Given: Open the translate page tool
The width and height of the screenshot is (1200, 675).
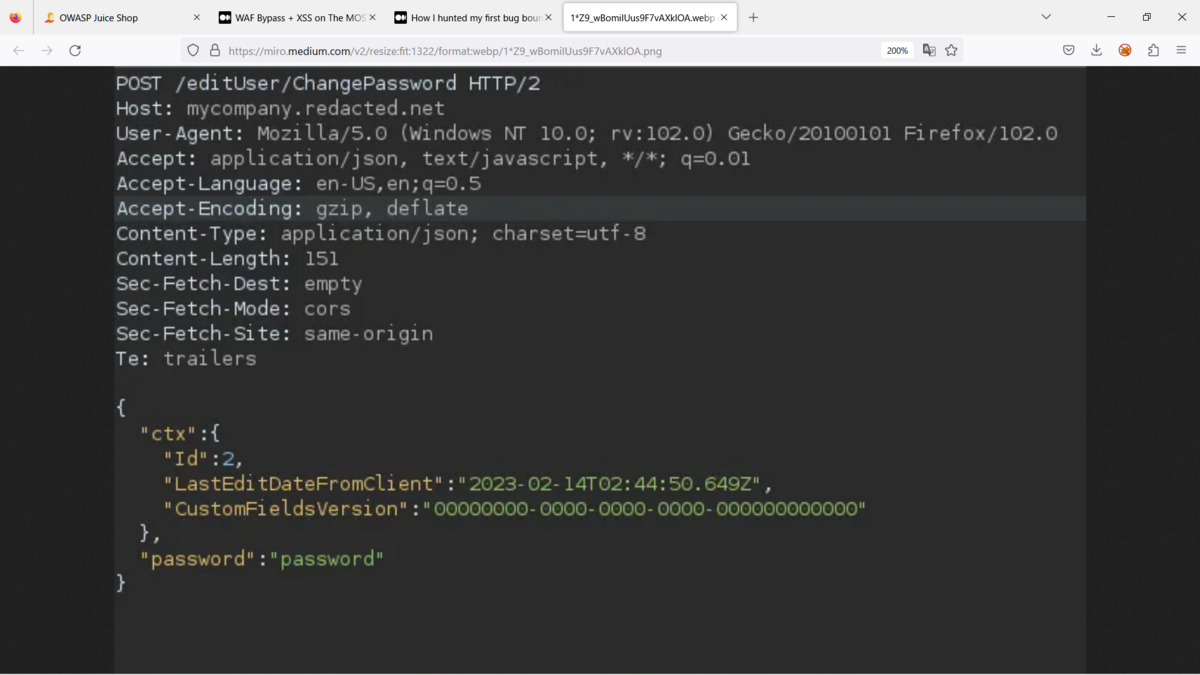Looking at the screenshot, I should pos(930,50).
